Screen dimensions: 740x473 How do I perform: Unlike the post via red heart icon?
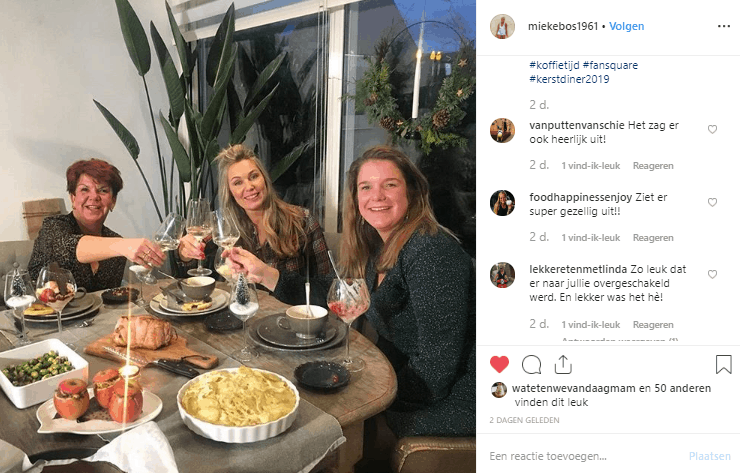pyautogui.click(x=499, y=364)
